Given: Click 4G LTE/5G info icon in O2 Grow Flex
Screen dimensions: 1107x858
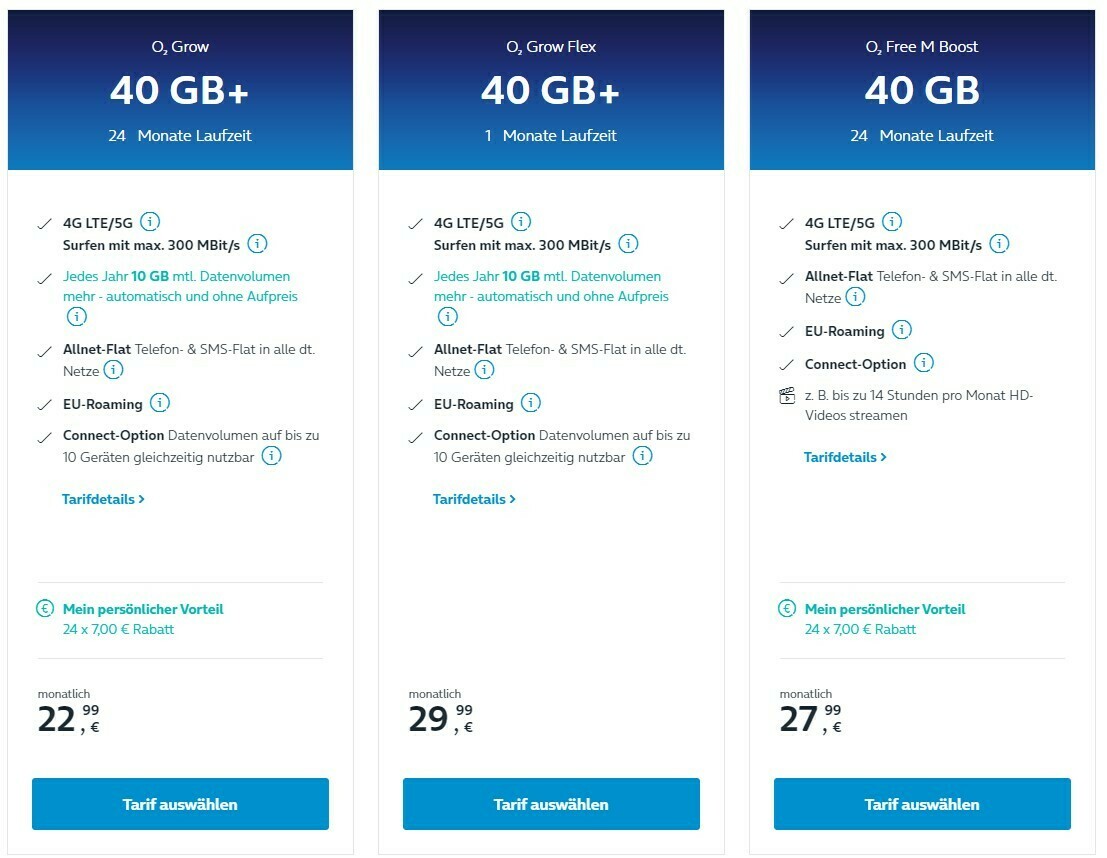Looking at the screenshot, I should point(521,222).
